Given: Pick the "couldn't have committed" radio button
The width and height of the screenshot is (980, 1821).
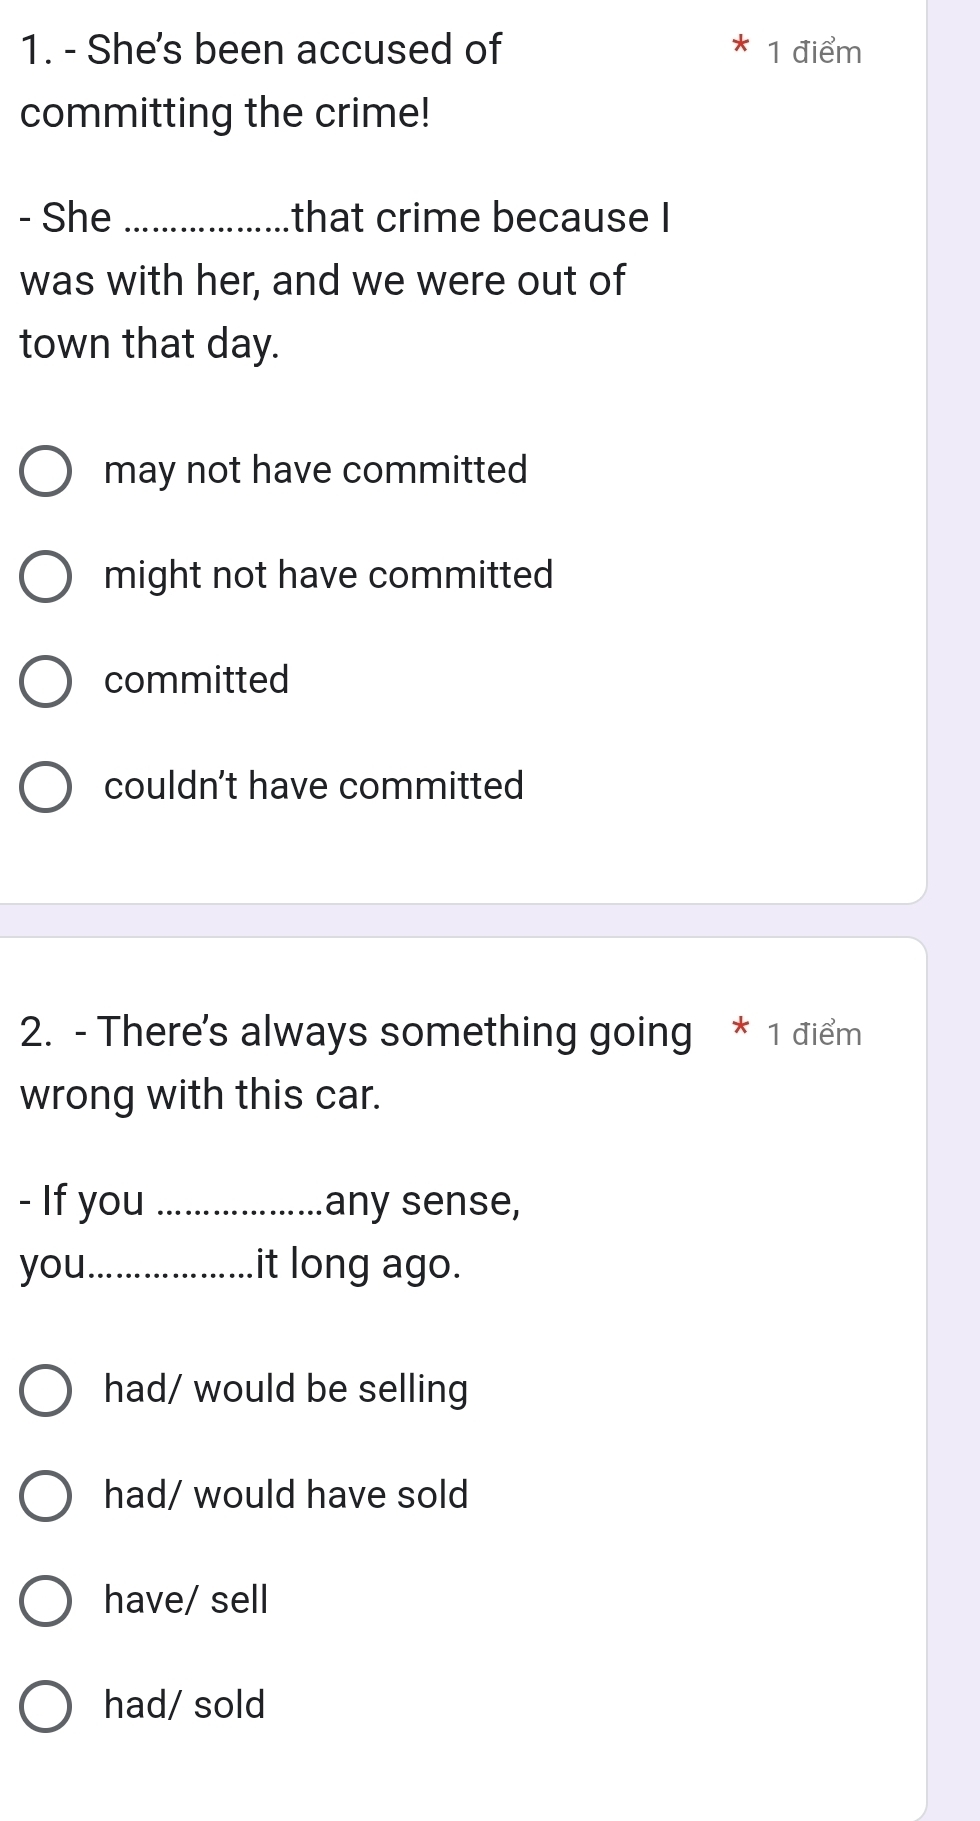Looking at the screenshot, I should pos(46,787).
